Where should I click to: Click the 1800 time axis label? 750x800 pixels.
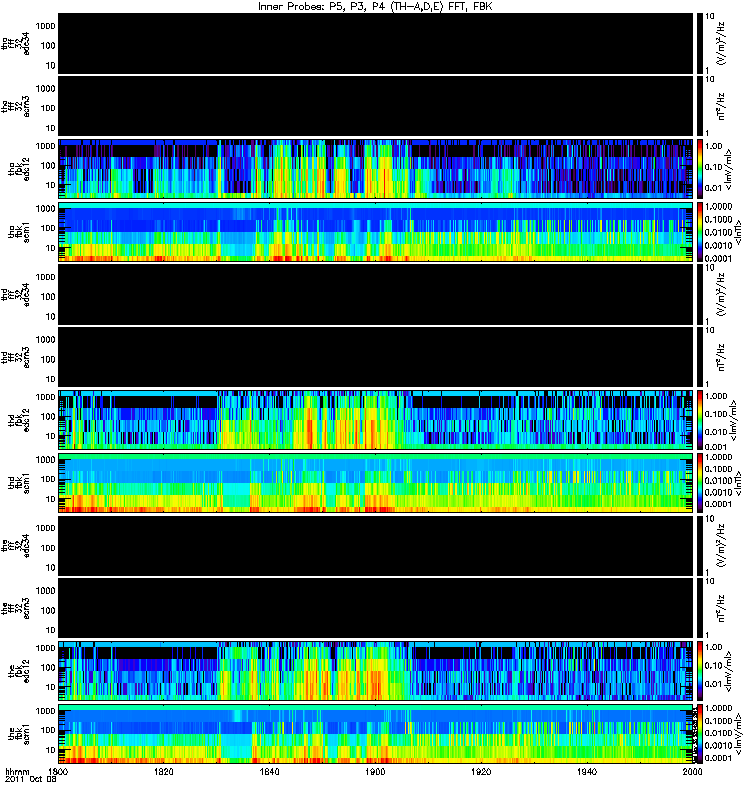pyautogui.click(x=58, y=771)
